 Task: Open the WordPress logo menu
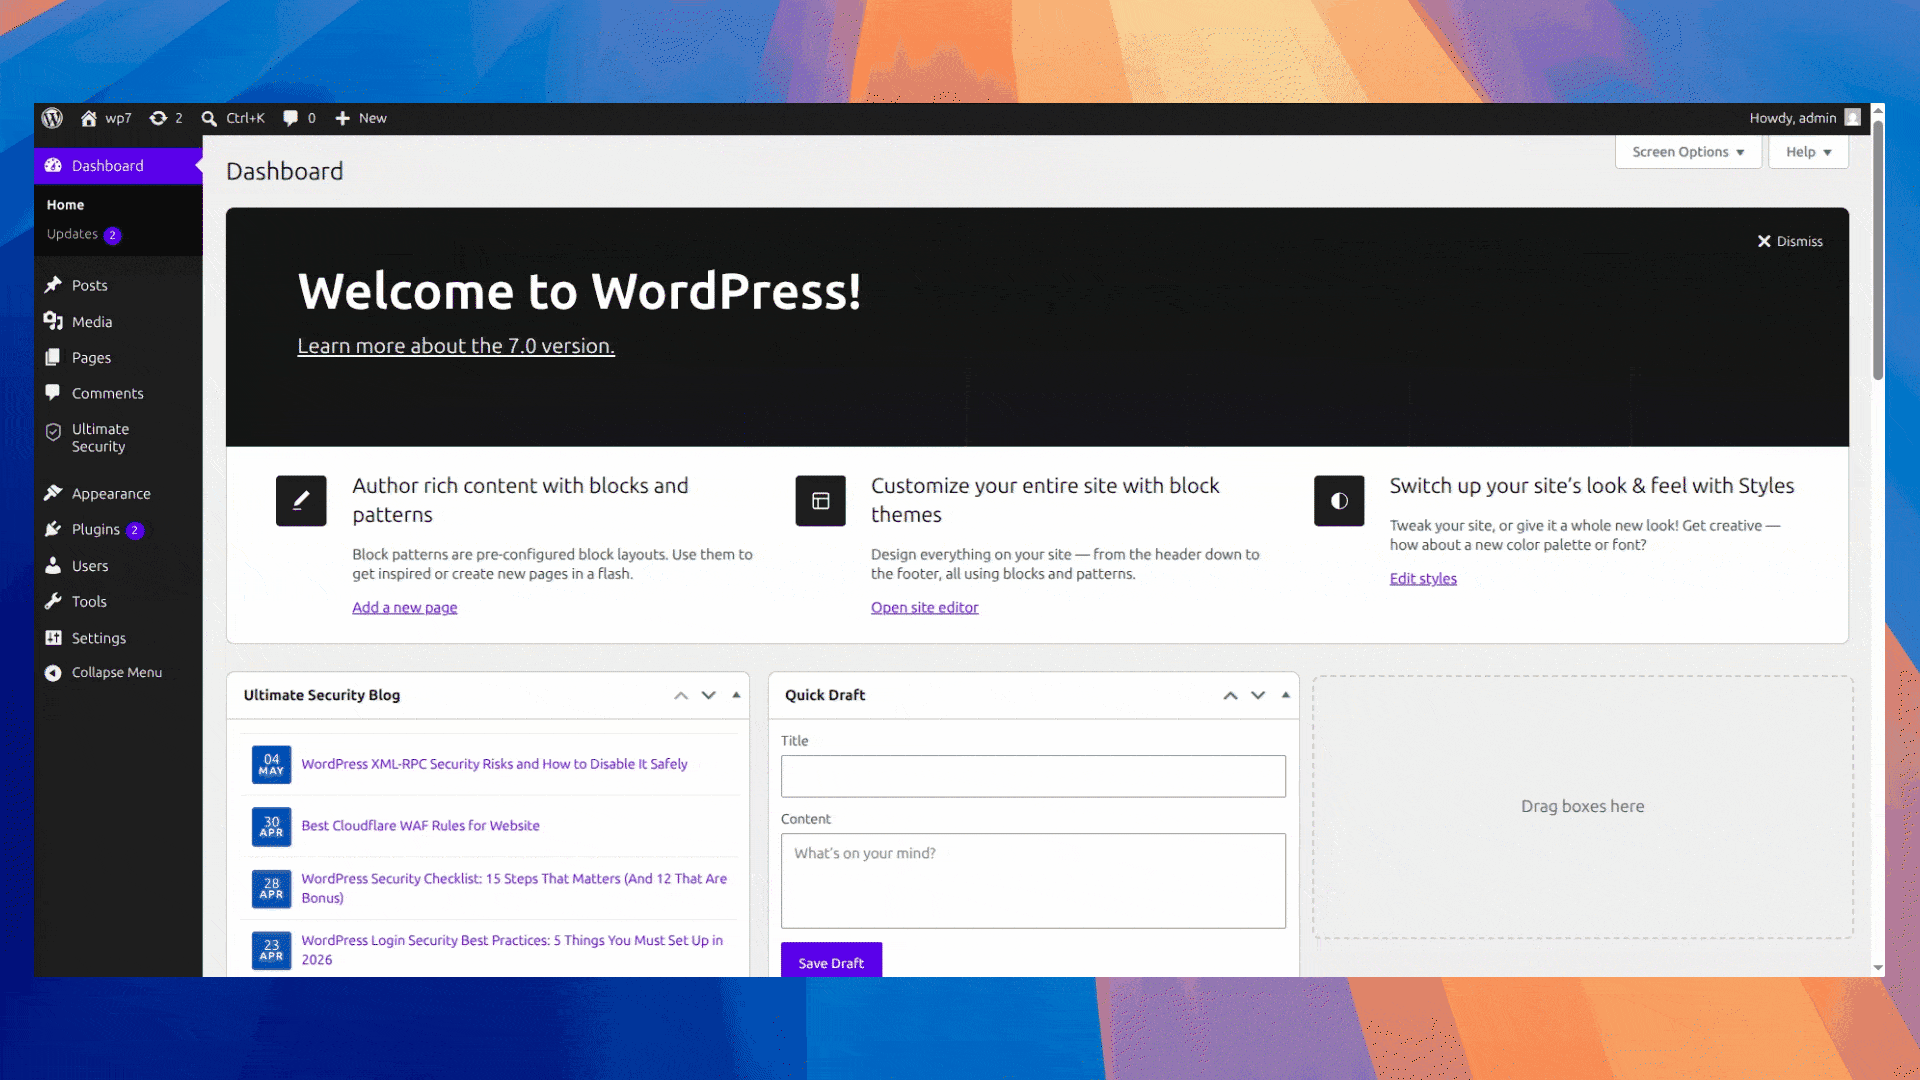(x=52, y=118)
